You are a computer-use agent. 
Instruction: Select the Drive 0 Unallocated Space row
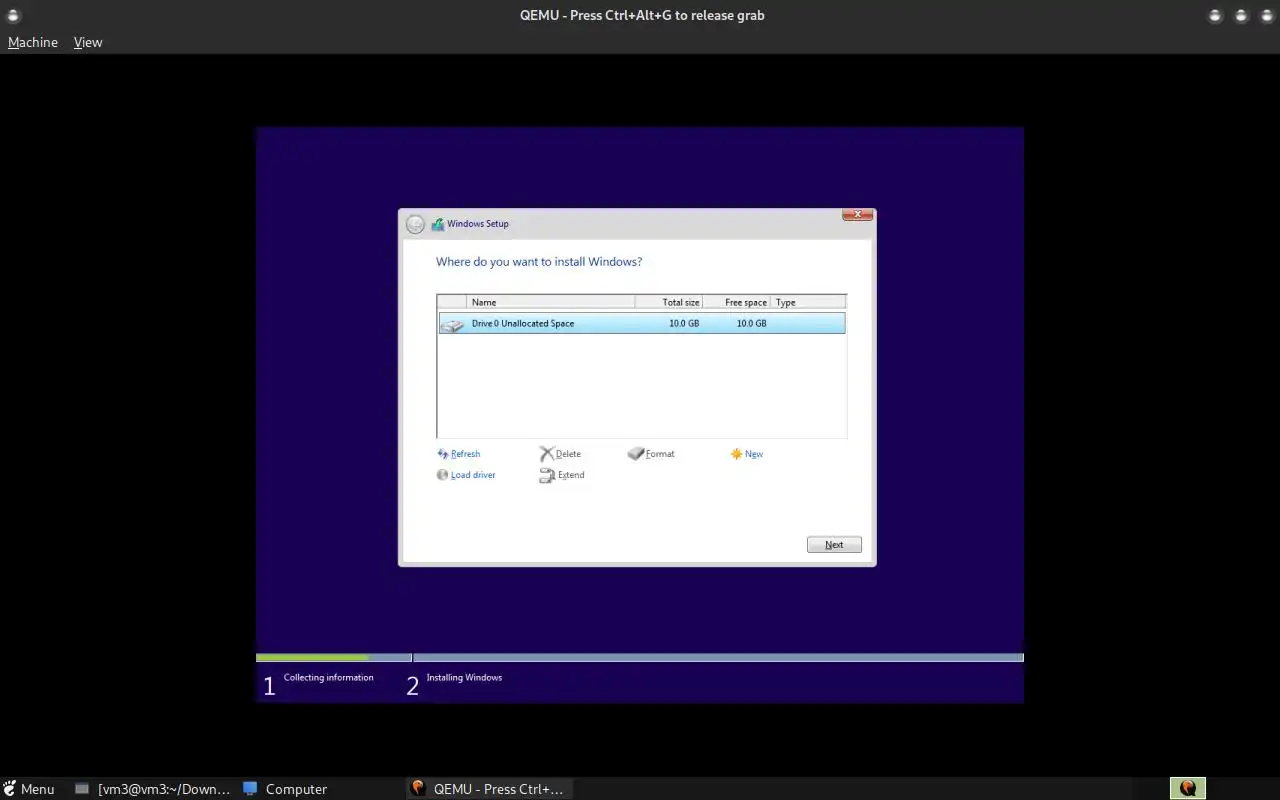[642, 324]
